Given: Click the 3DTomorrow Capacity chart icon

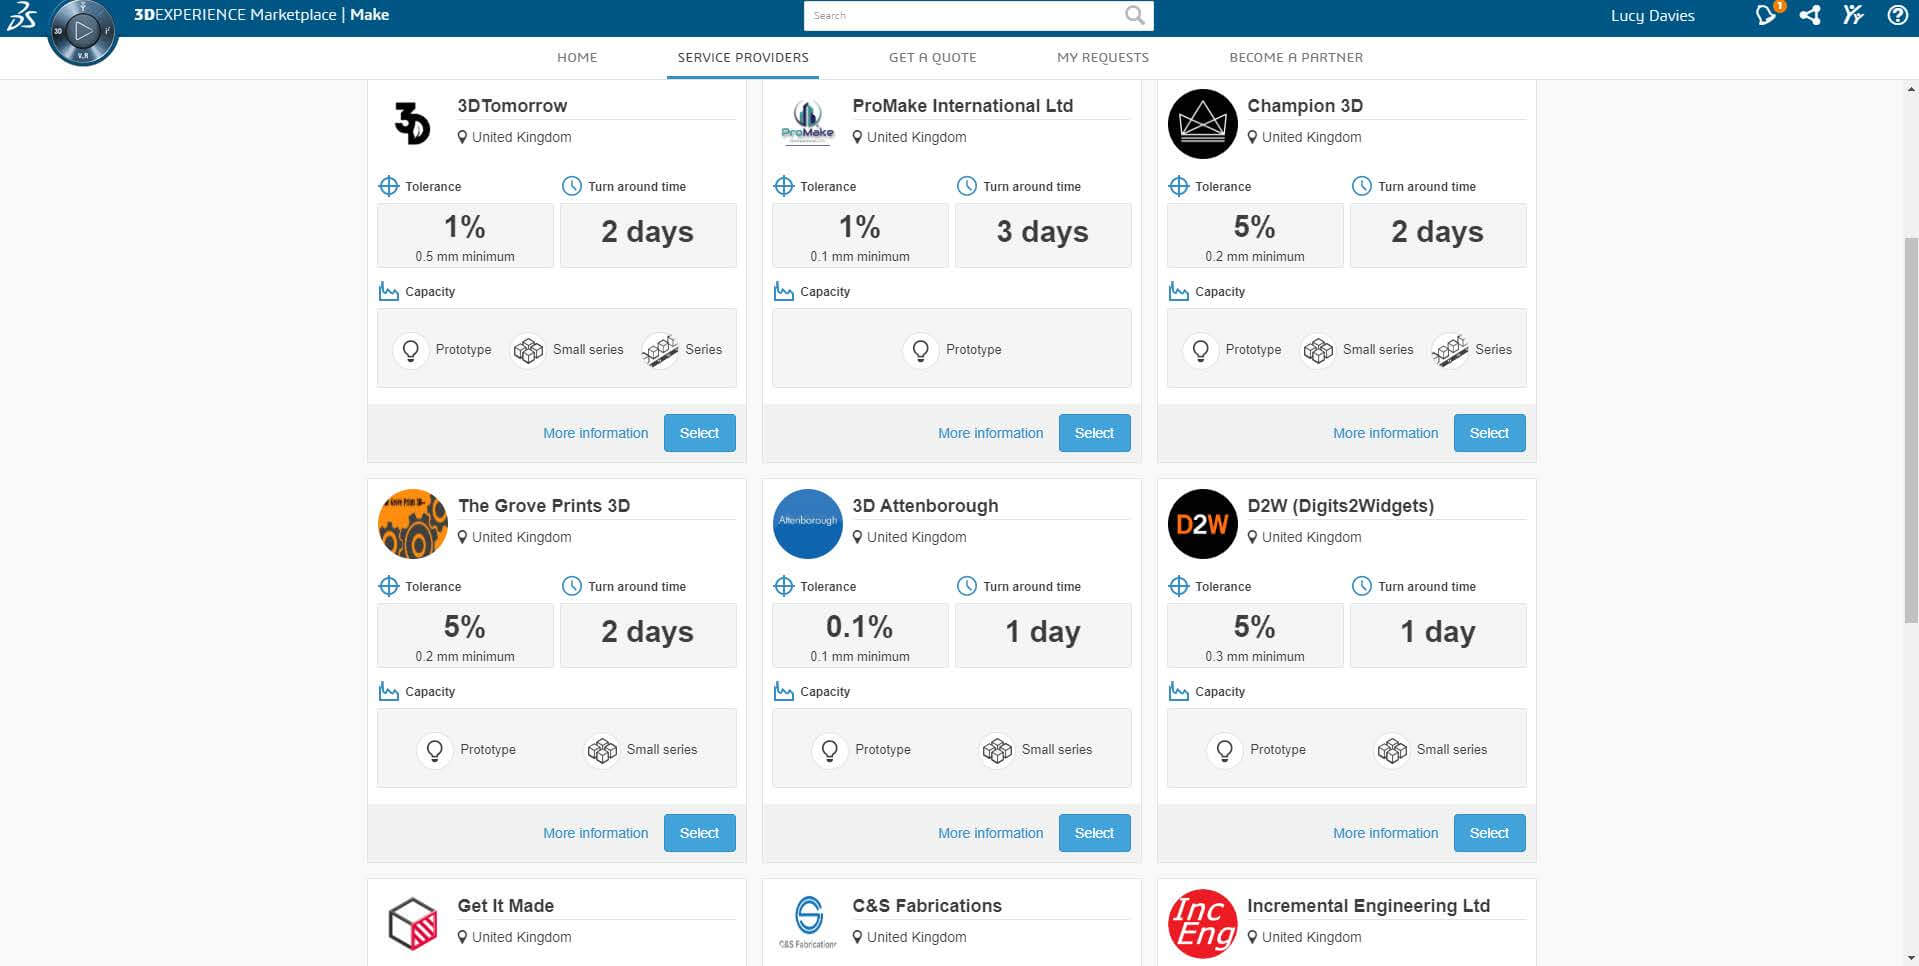Looking at the screenshot, I should pos(389,291).
